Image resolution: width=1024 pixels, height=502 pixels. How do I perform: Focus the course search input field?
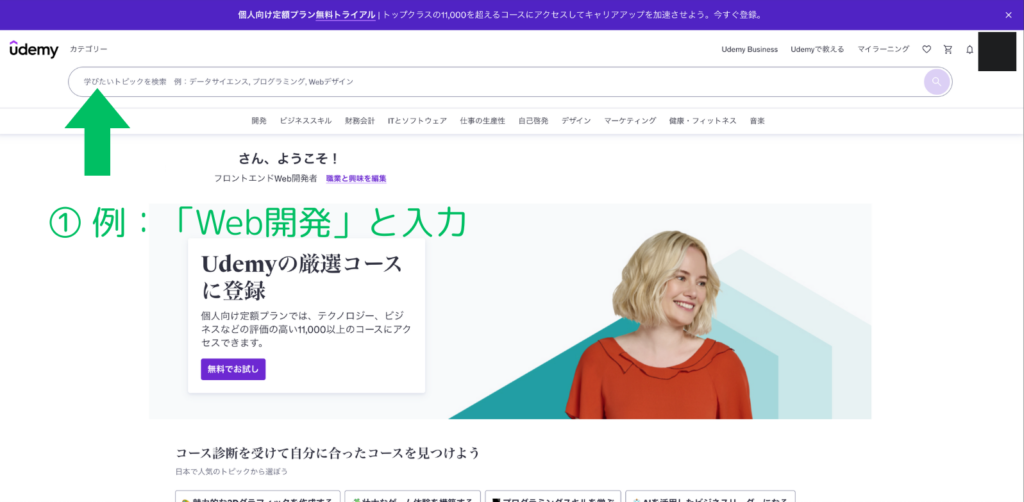point(510,82)
